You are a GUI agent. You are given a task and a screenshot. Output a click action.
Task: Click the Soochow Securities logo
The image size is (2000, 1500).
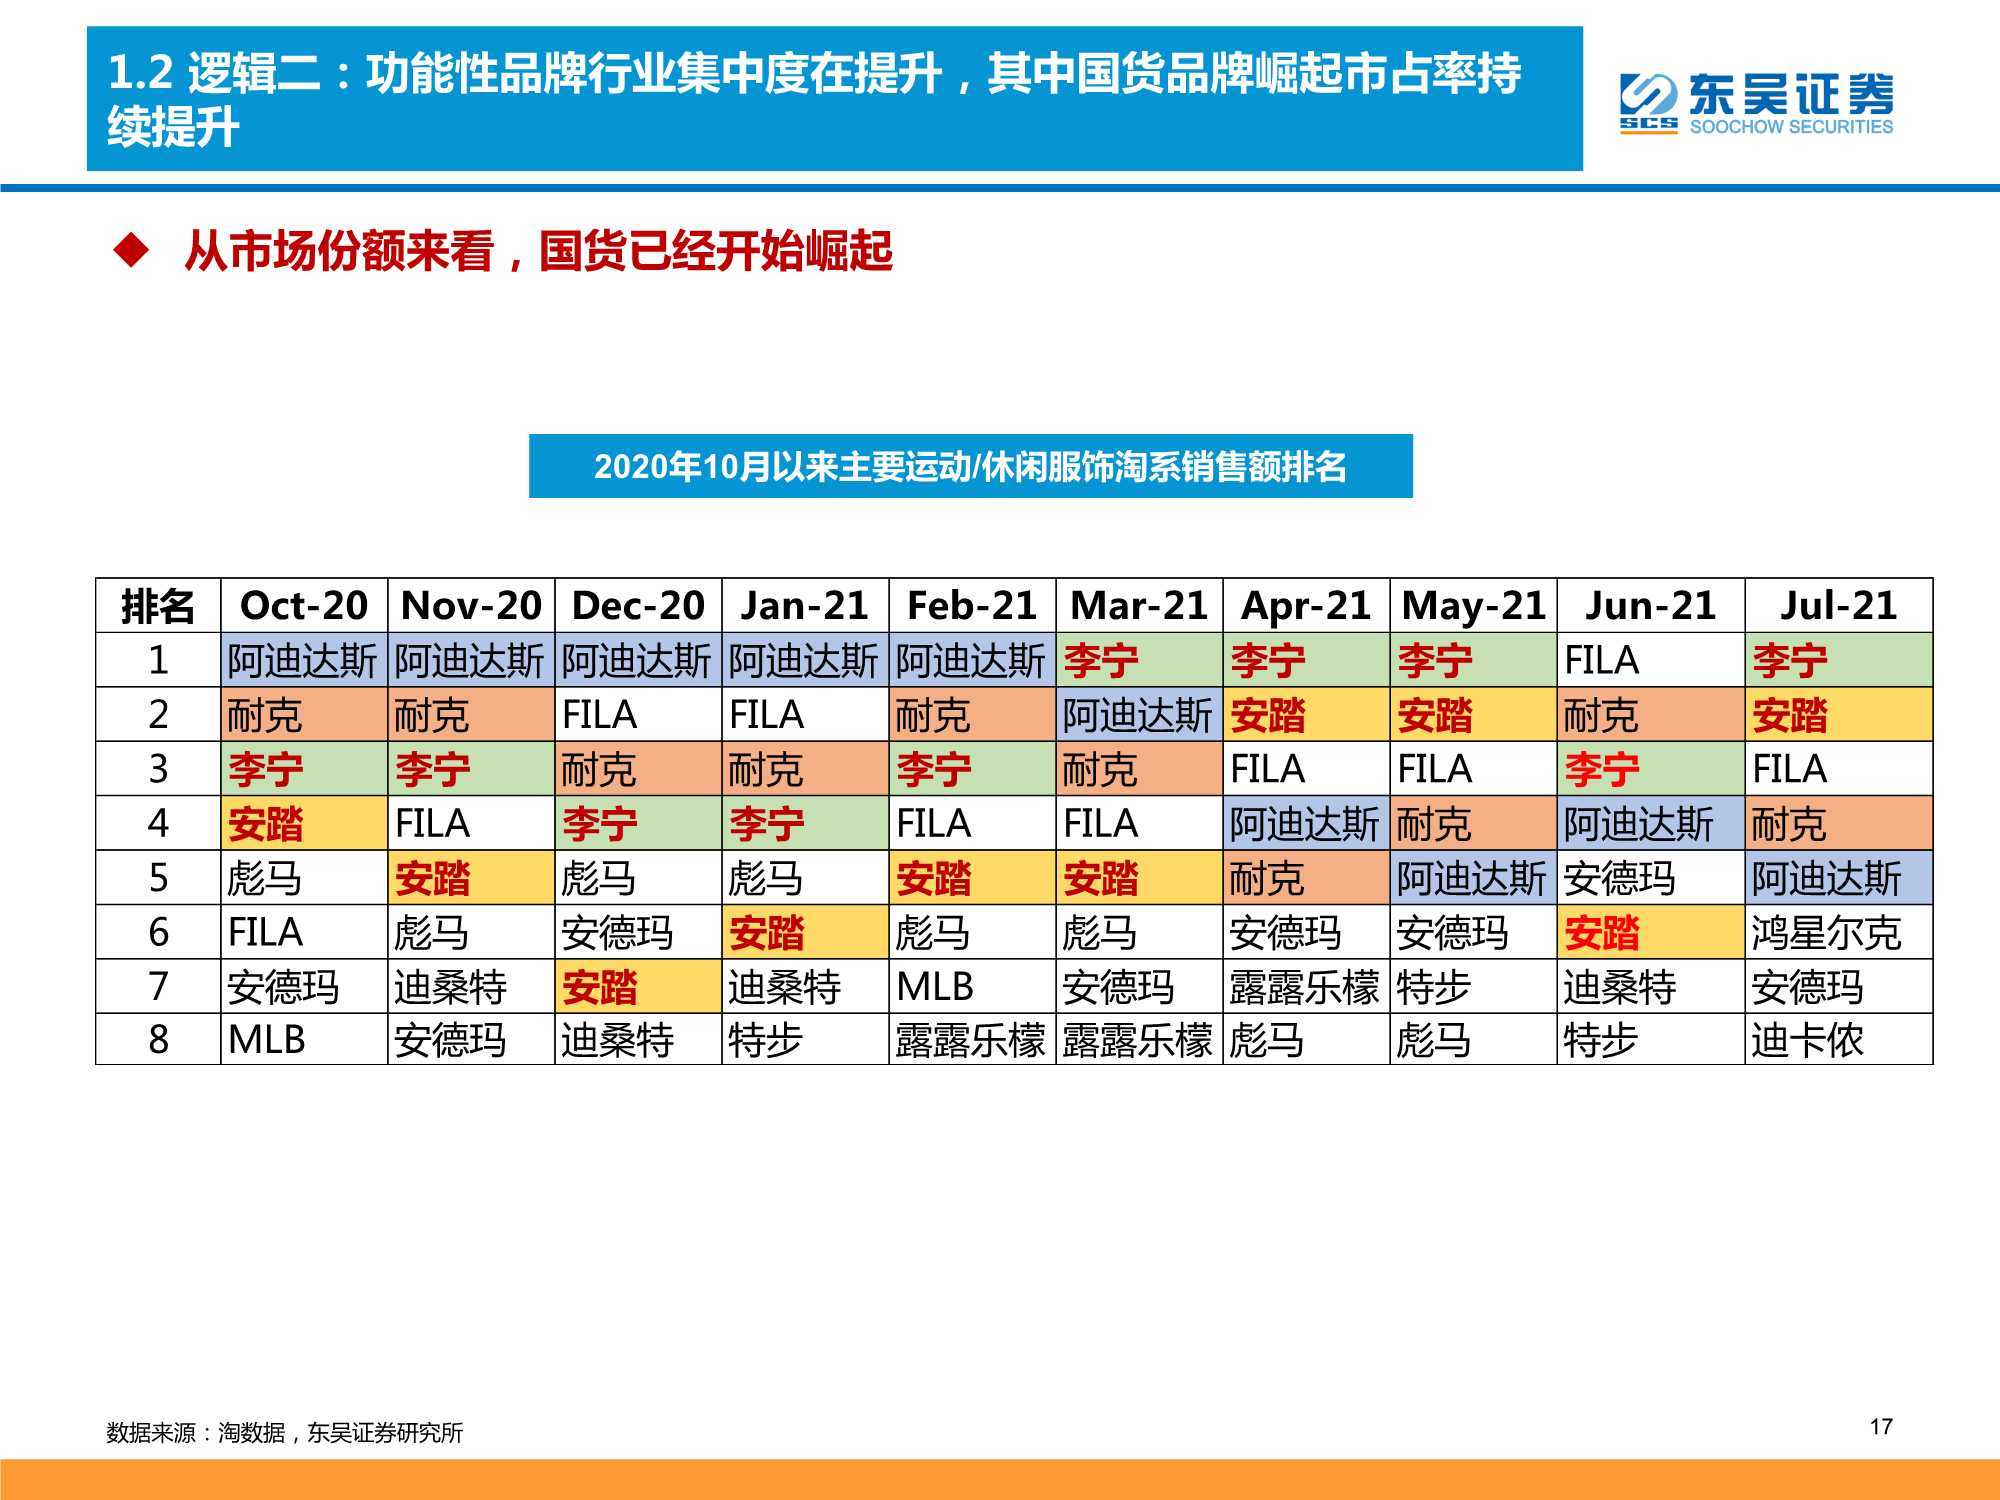1756,102
